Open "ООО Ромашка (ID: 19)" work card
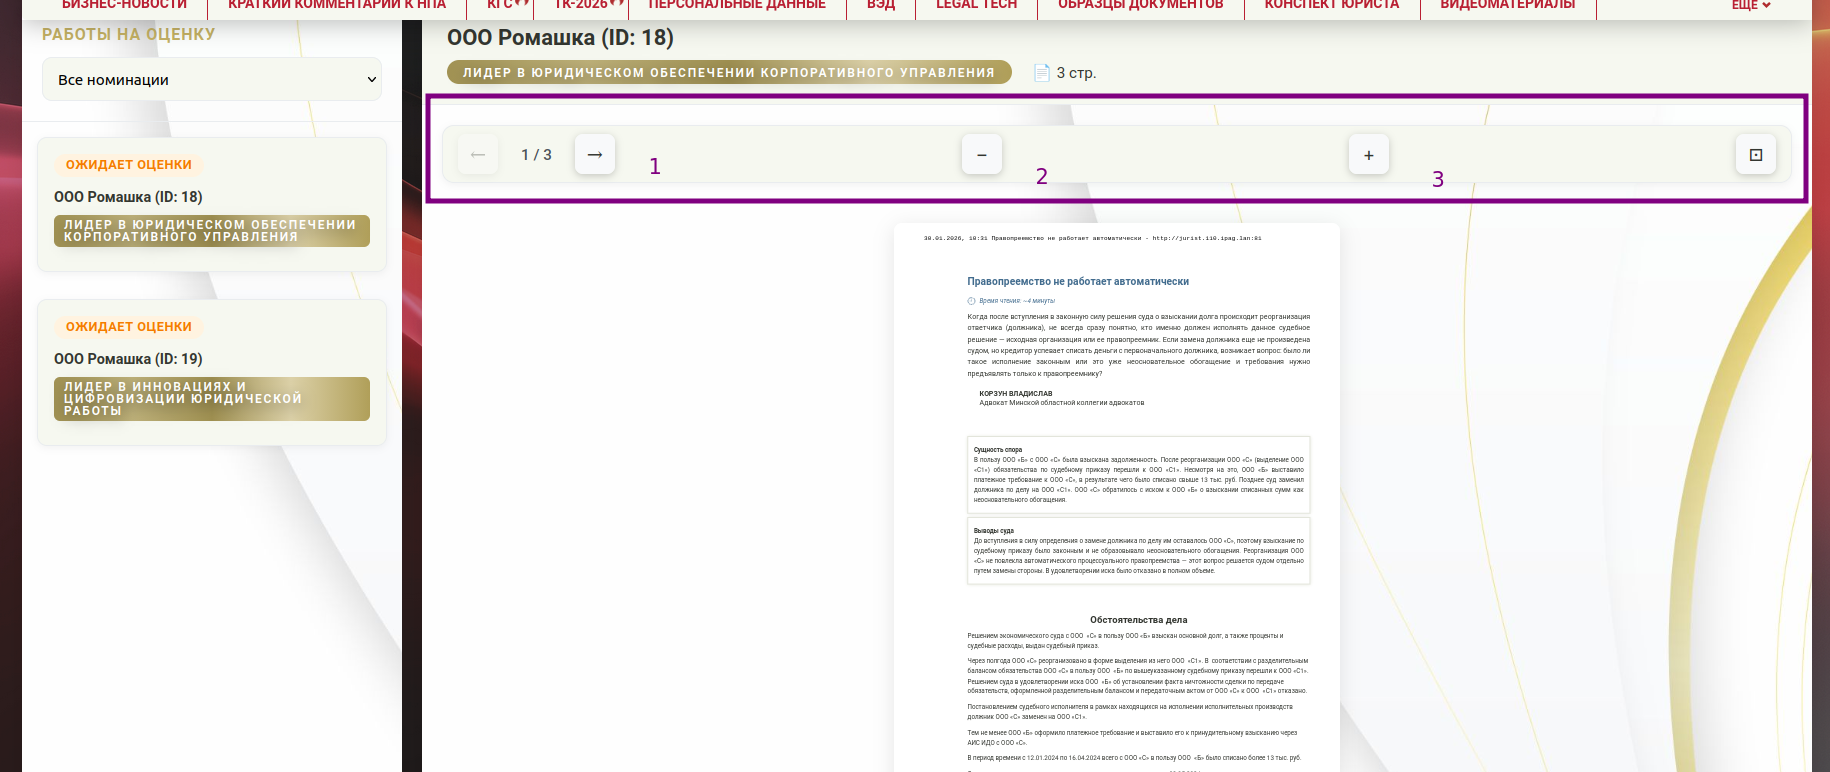1830x772 pixels. point(128,359)
